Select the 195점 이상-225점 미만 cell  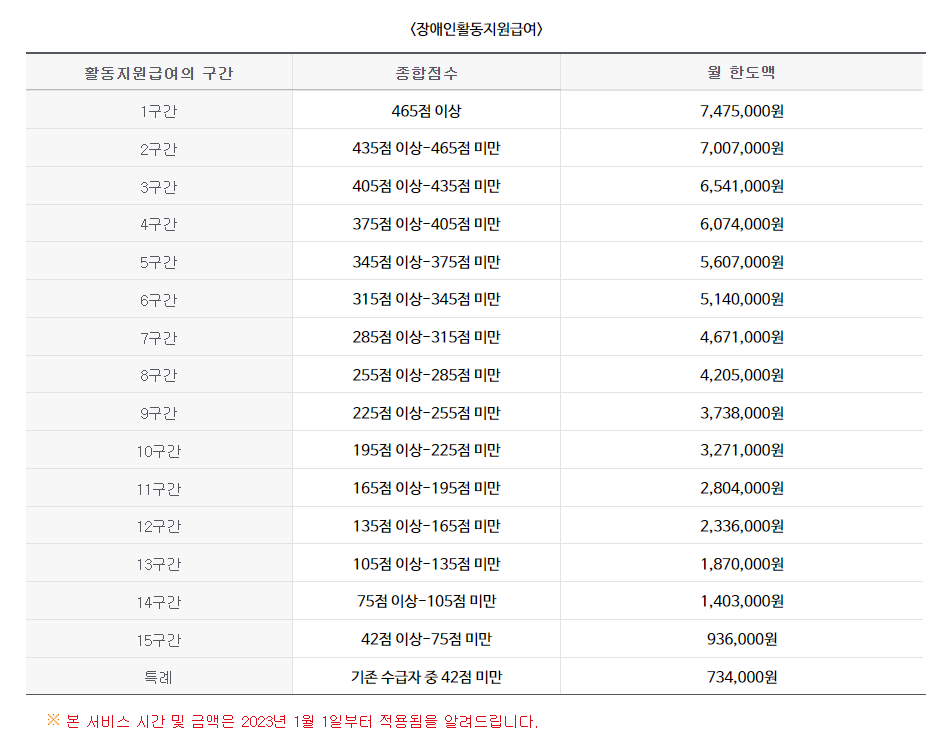(x=425, y=450)
